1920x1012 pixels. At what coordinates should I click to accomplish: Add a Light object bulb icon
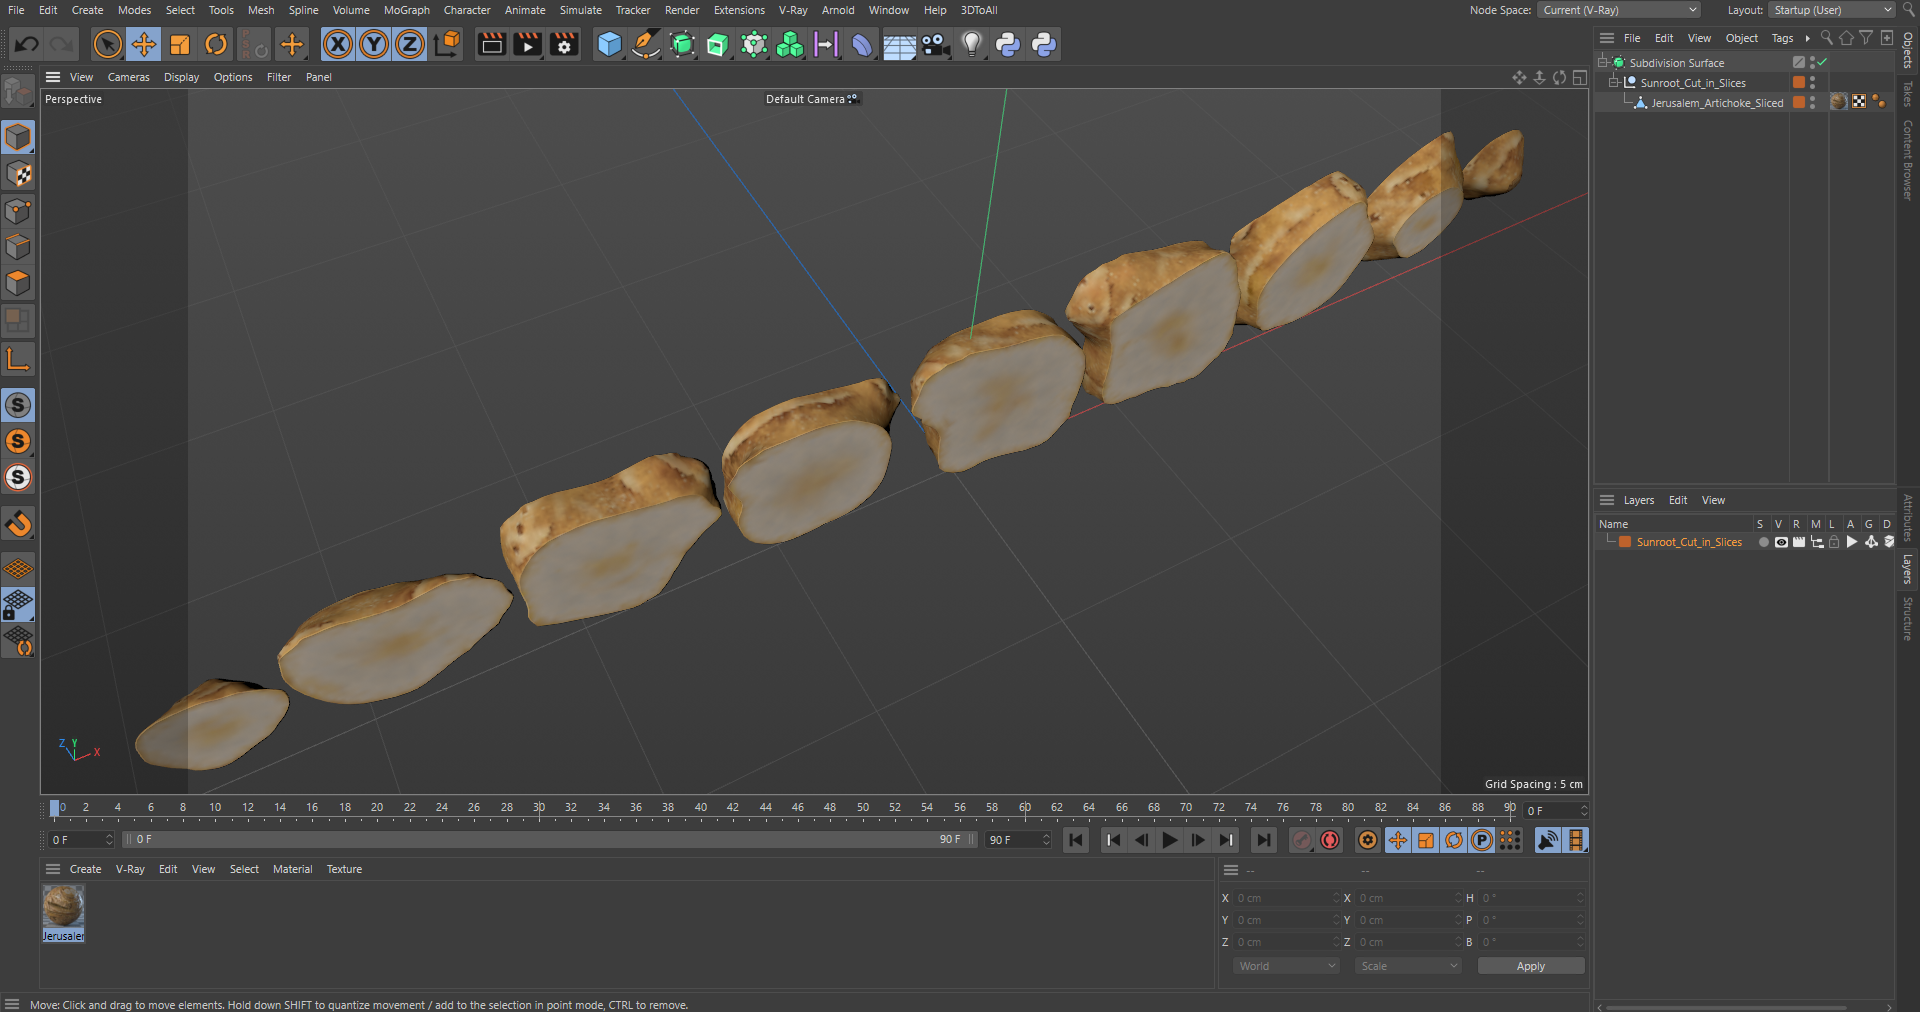[972, 44]
